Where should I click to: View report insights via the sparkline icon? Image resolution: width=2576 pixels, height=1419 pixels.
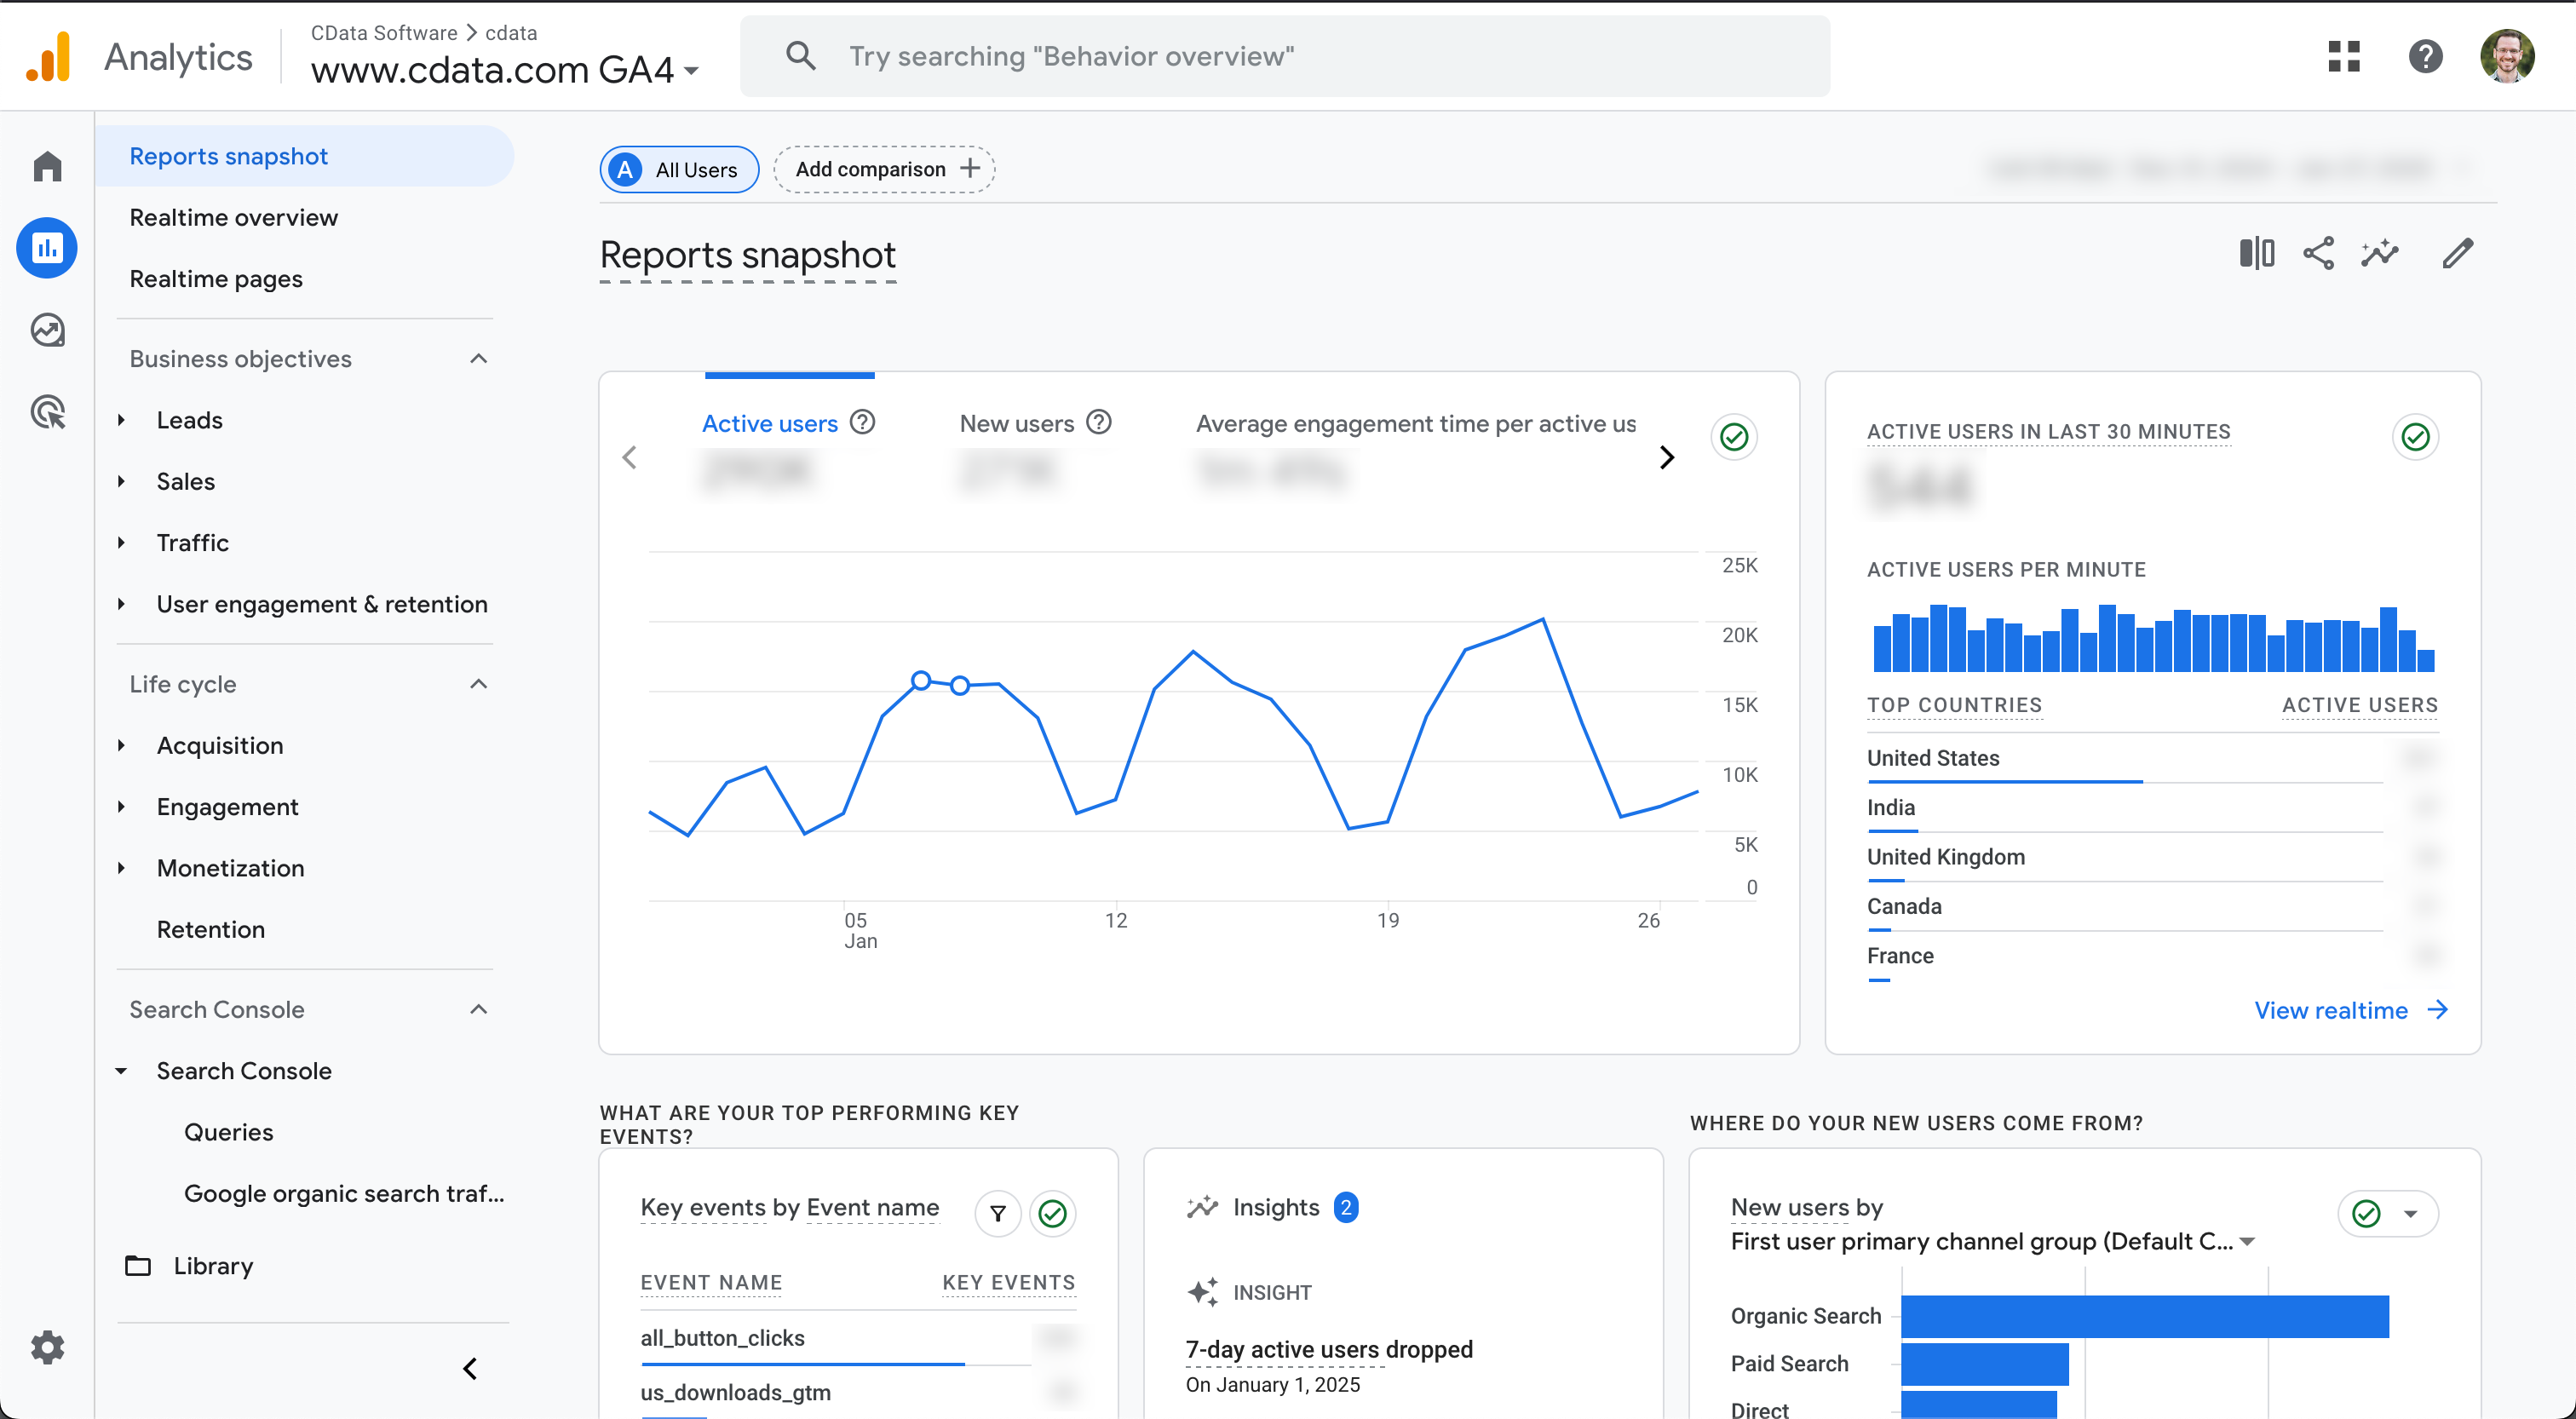click(x=2380, y=253)
